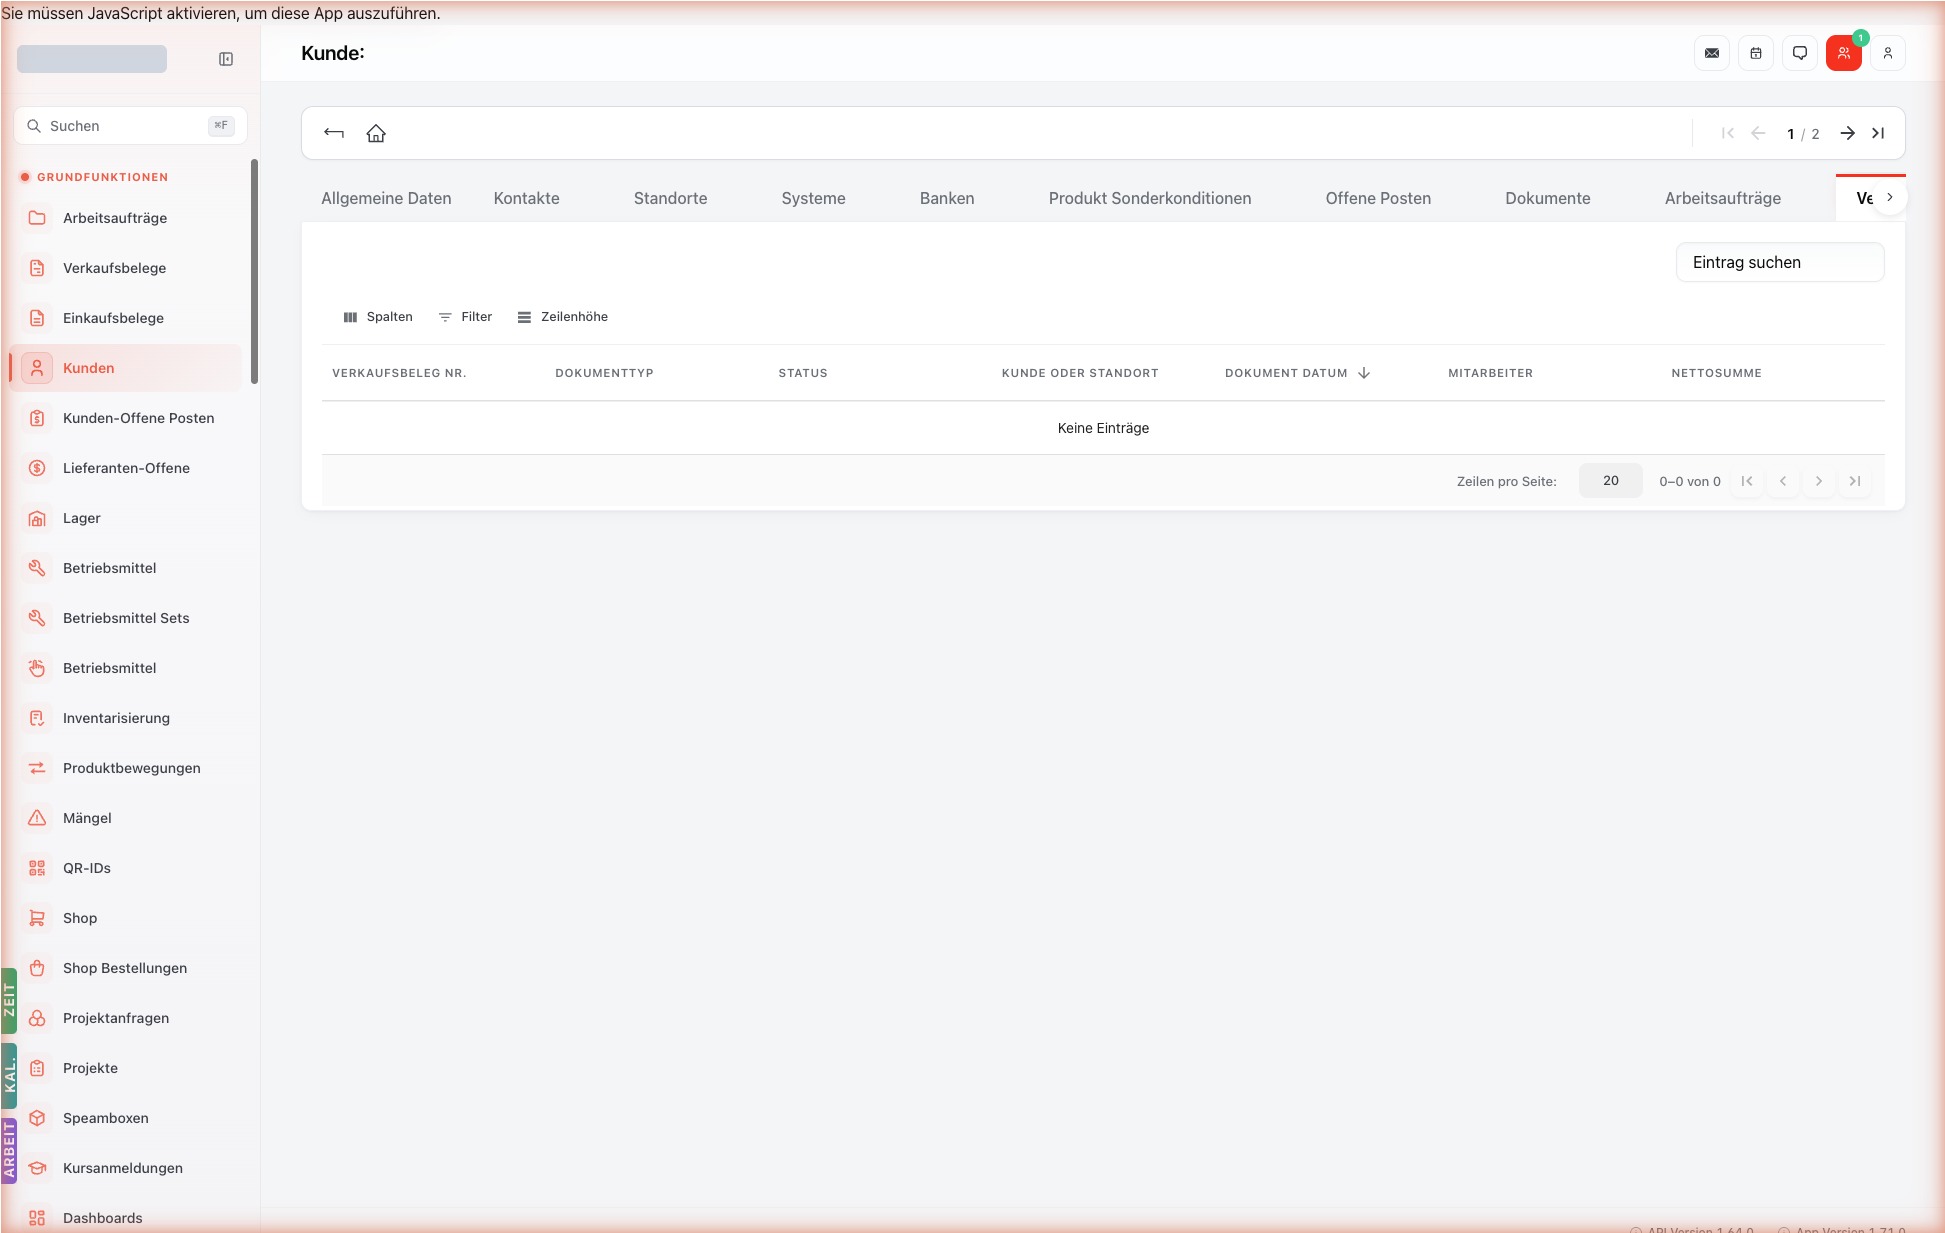Go to home via house icon
The height and width of the screenshot is (1233, 1945).
click(x=376, y=133)
